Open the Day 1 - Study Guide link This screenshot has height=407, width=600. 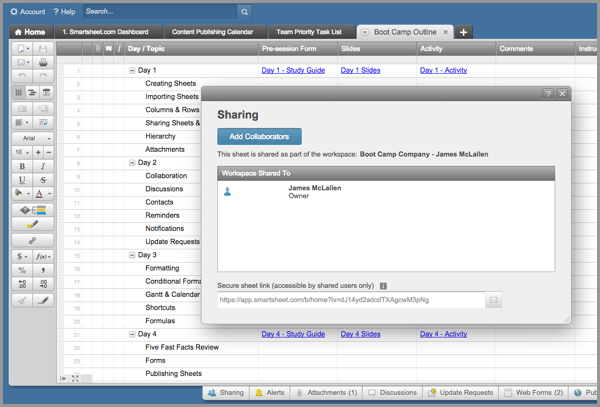tap(293, 71)
